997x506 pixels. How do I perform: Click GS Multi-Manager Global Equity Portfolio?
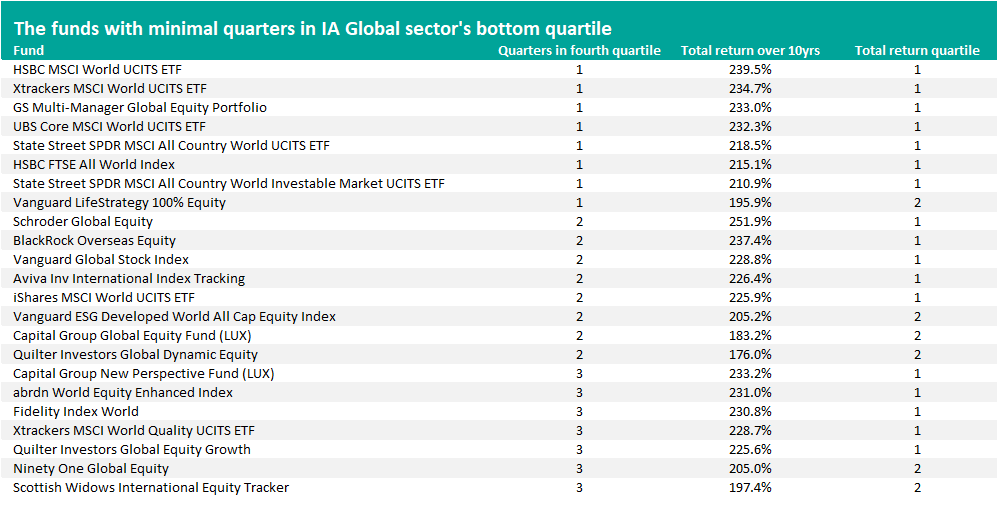click(140, 108)
